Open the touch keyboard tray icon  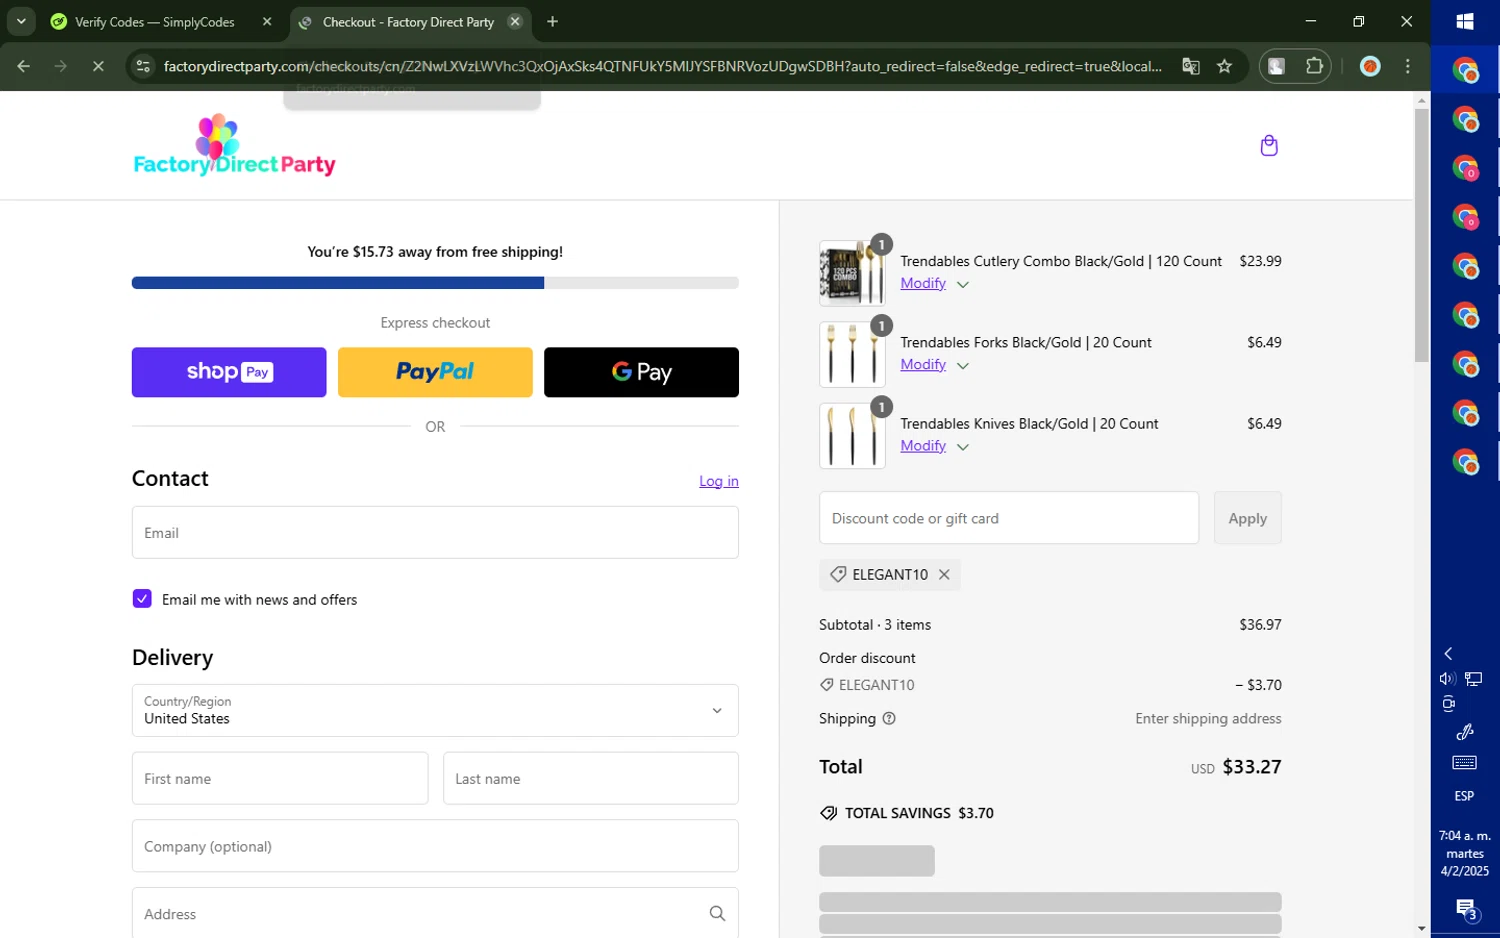tap(1464, 763)
